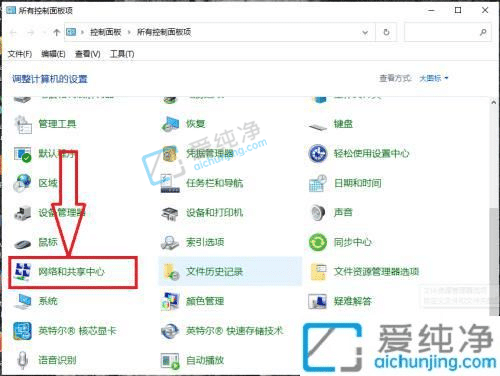Screen dimensions: 500x376
Task: Click the 控制面板 breadcrumb segment
Action: [106, 32]
